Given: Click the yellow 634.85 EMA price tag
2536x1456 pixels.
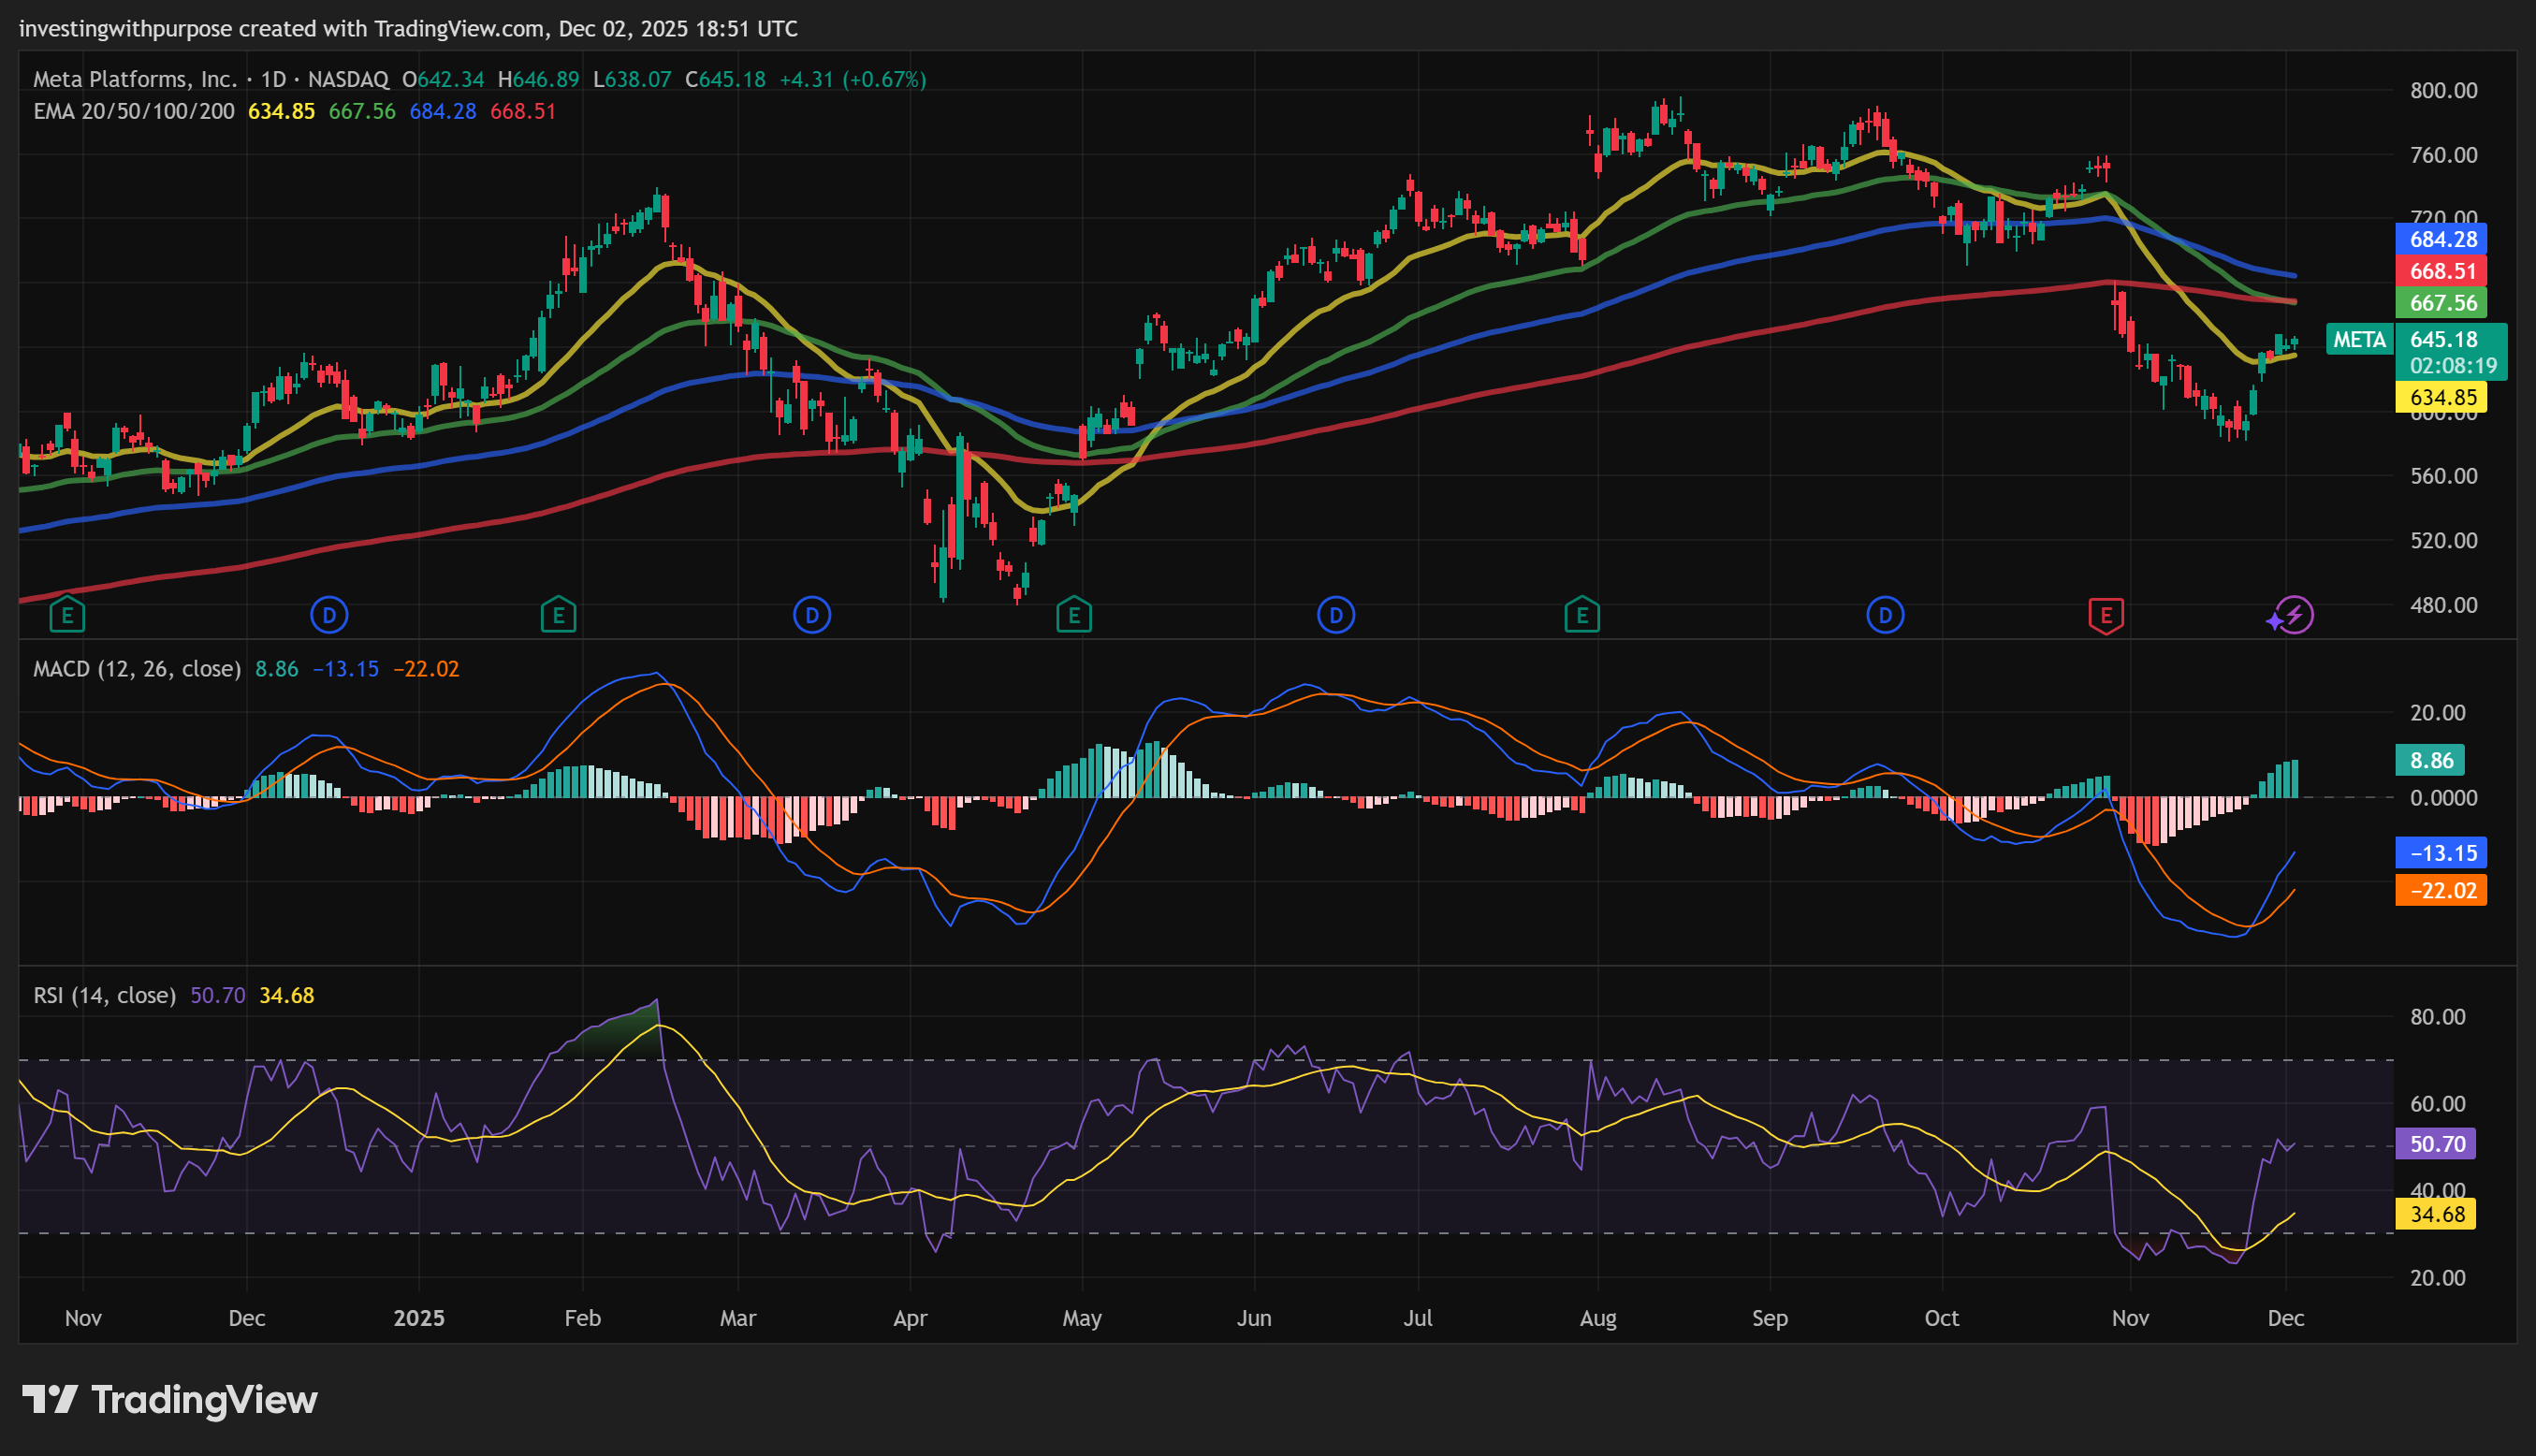Looking at the screenshot, I should coord(2440,397).
